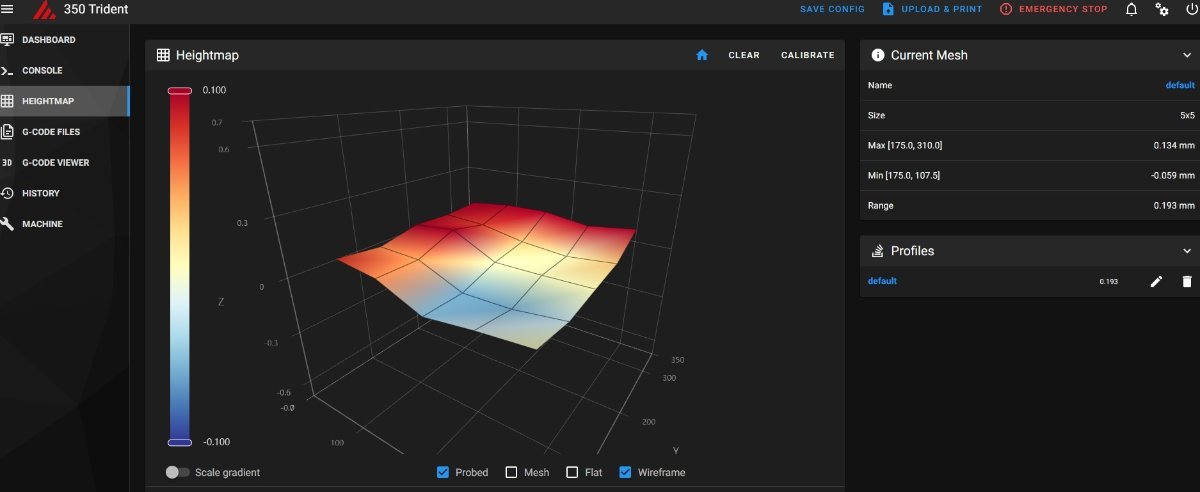Adjust the lower -0.100 gradient slider handle
This screenshot has height=492, width=1200.
coord(180,442)
